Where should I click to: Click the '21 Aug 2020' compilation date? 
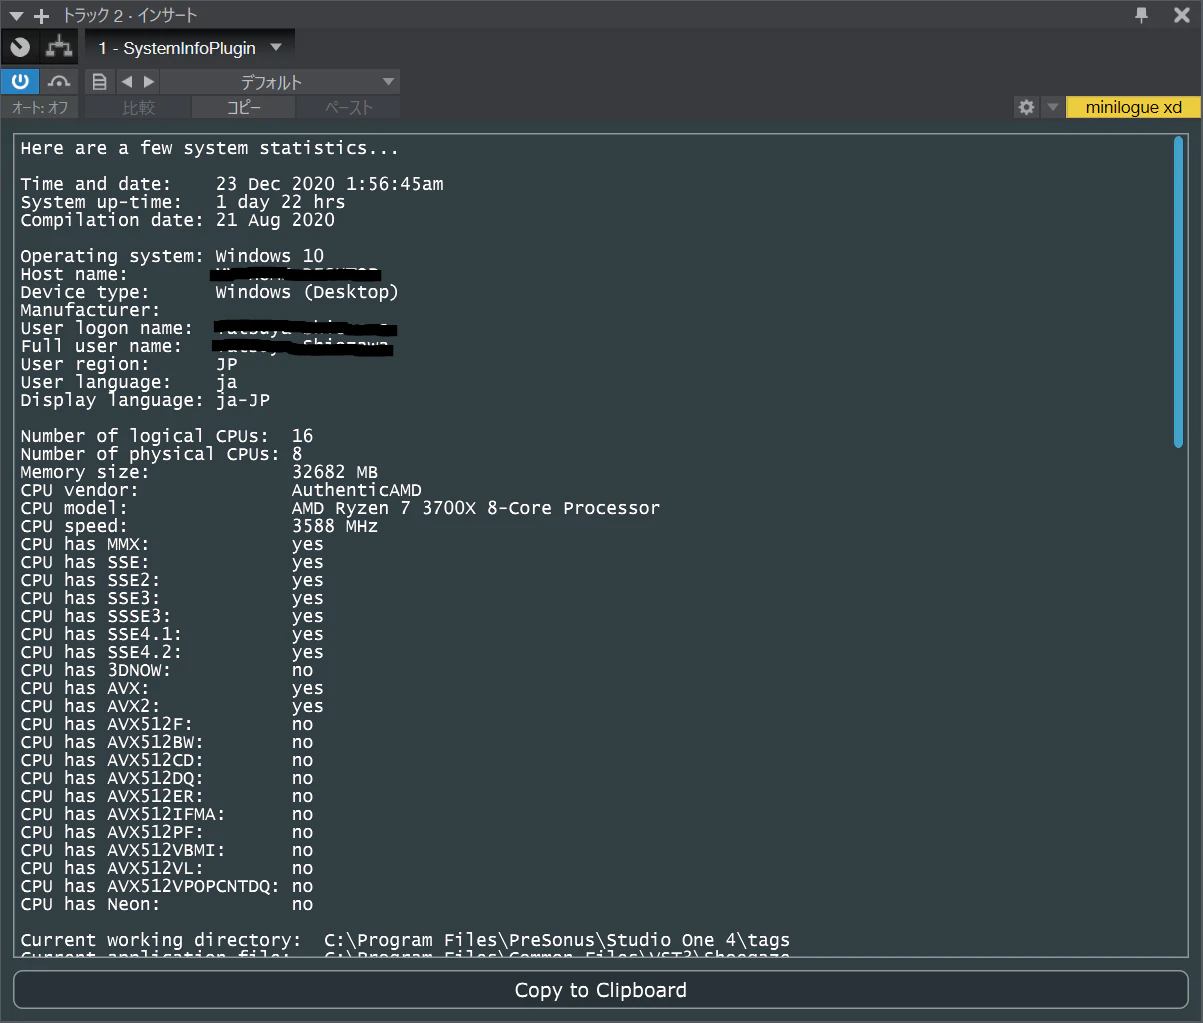click(x=275, y=220)
